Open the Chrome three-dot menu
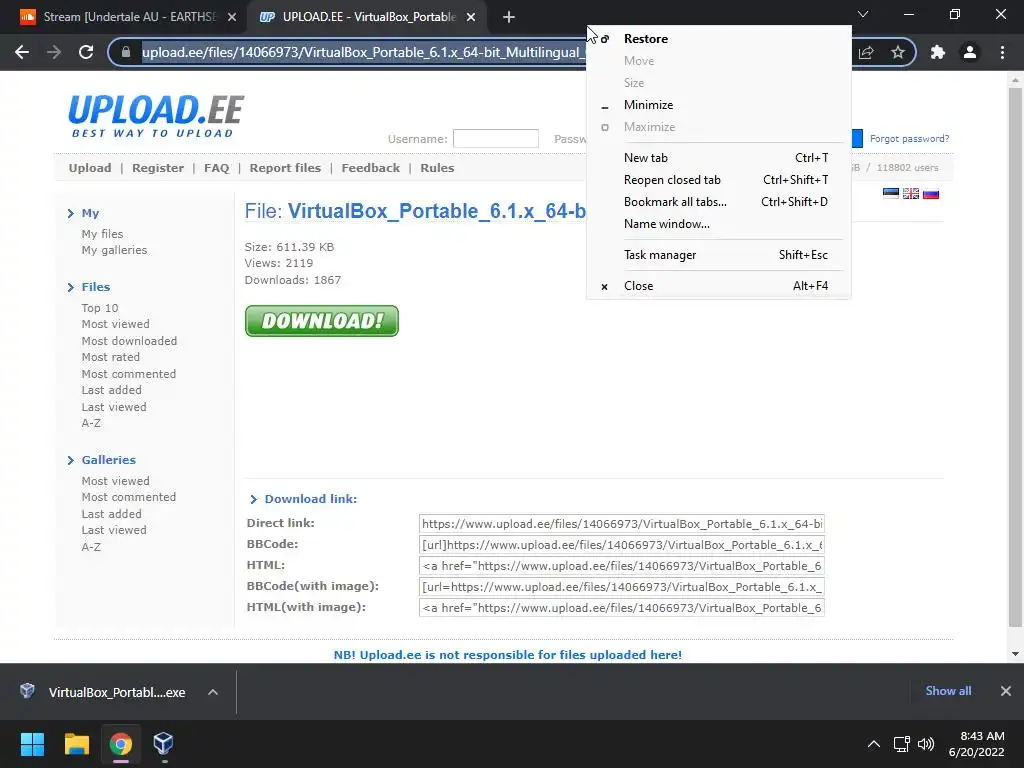This screenshot has width=1024, height=768. tap(1002, 52)
